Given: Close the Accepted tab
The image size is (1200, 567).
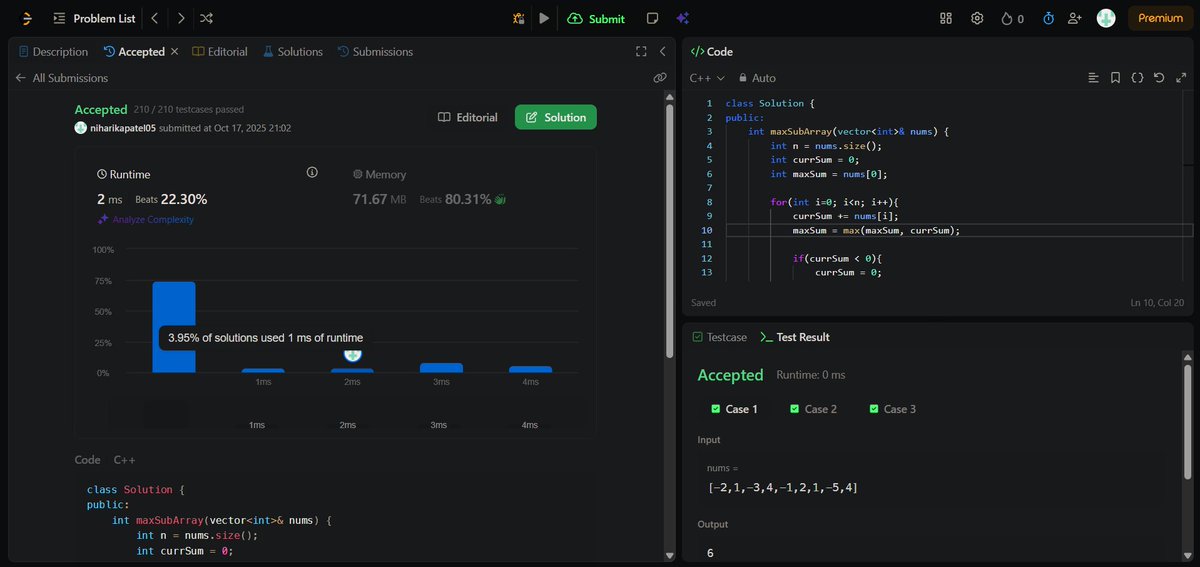Looking at the screenshot, I should [x=175, y=51].
